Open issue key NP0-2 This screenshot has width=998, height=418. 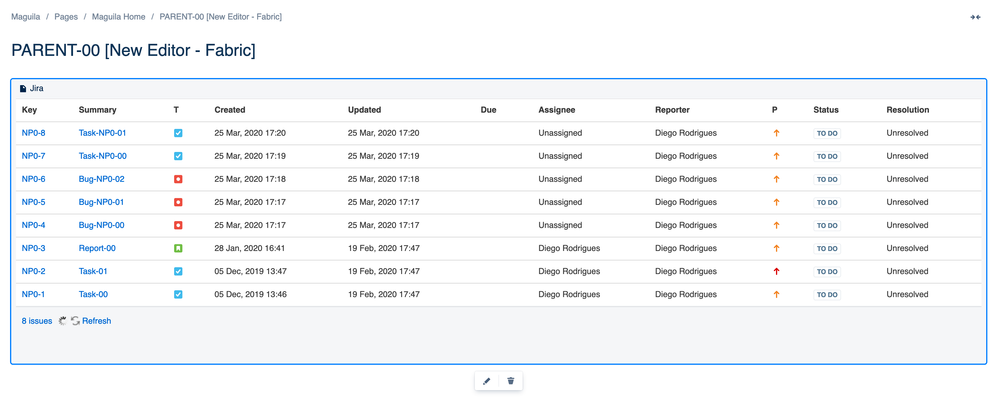[33, 272]
